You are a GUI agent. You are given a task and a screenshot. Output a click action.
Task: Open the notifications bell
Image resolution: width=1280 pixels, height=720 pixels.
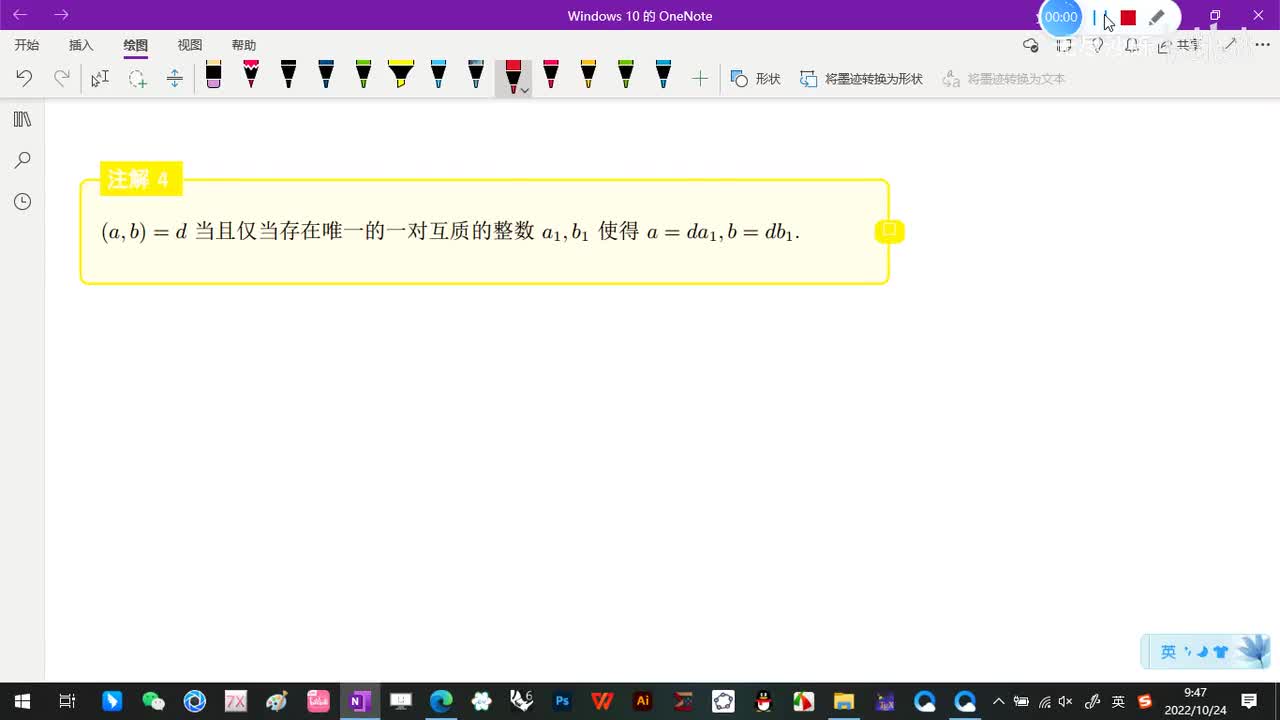1132,45
